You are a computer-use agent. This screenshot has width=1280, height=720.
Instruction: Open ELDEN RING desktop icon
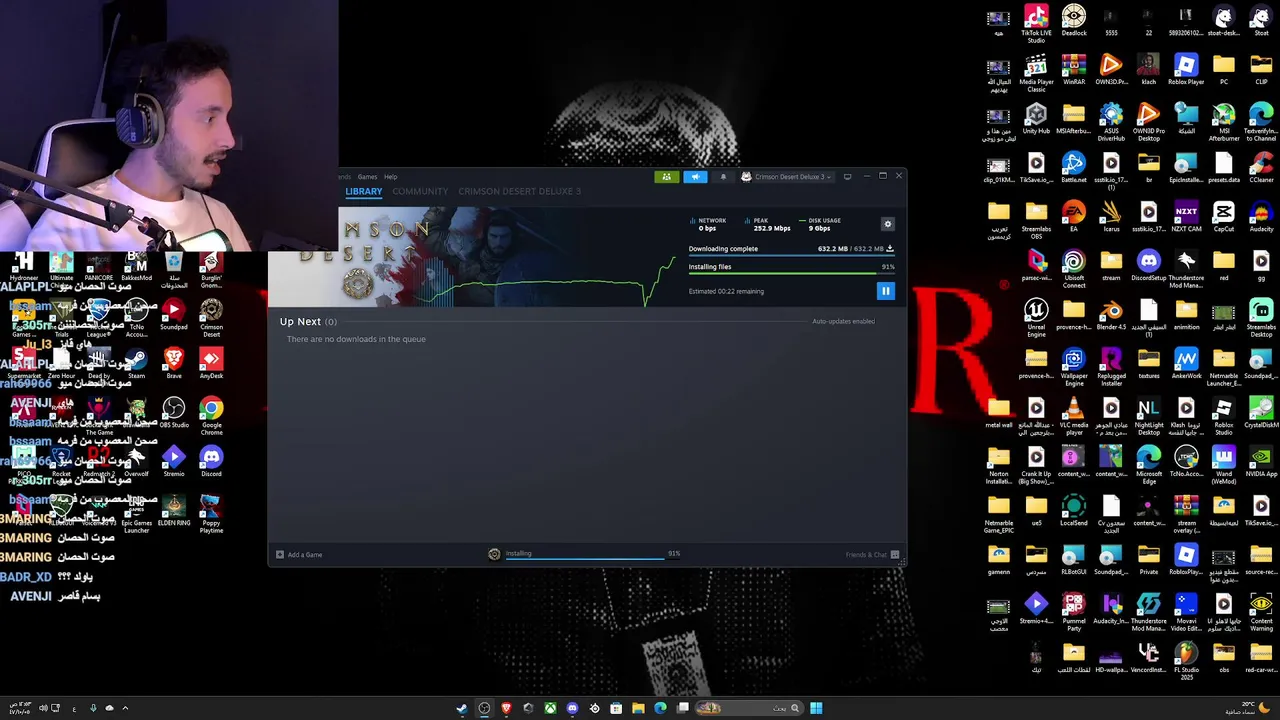tap(174, 511)
